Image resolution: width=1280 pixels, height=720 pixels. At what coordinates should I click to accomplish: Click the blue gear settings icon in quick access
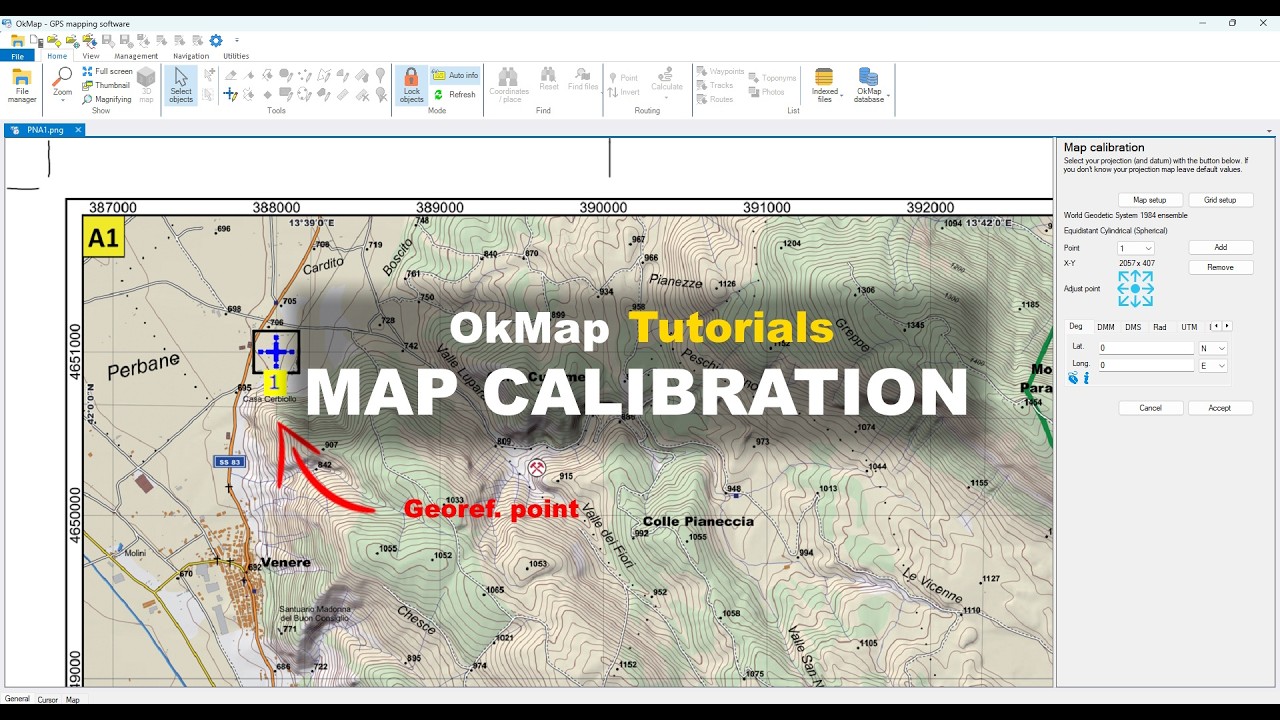[x=215, y=41]
